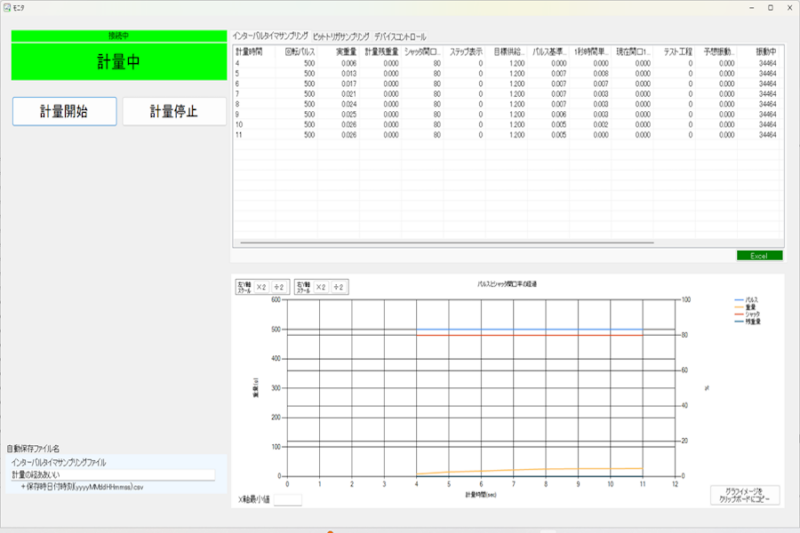Click the table's horizontal scrollbar
800x533 pixels.
pos(447,243)
